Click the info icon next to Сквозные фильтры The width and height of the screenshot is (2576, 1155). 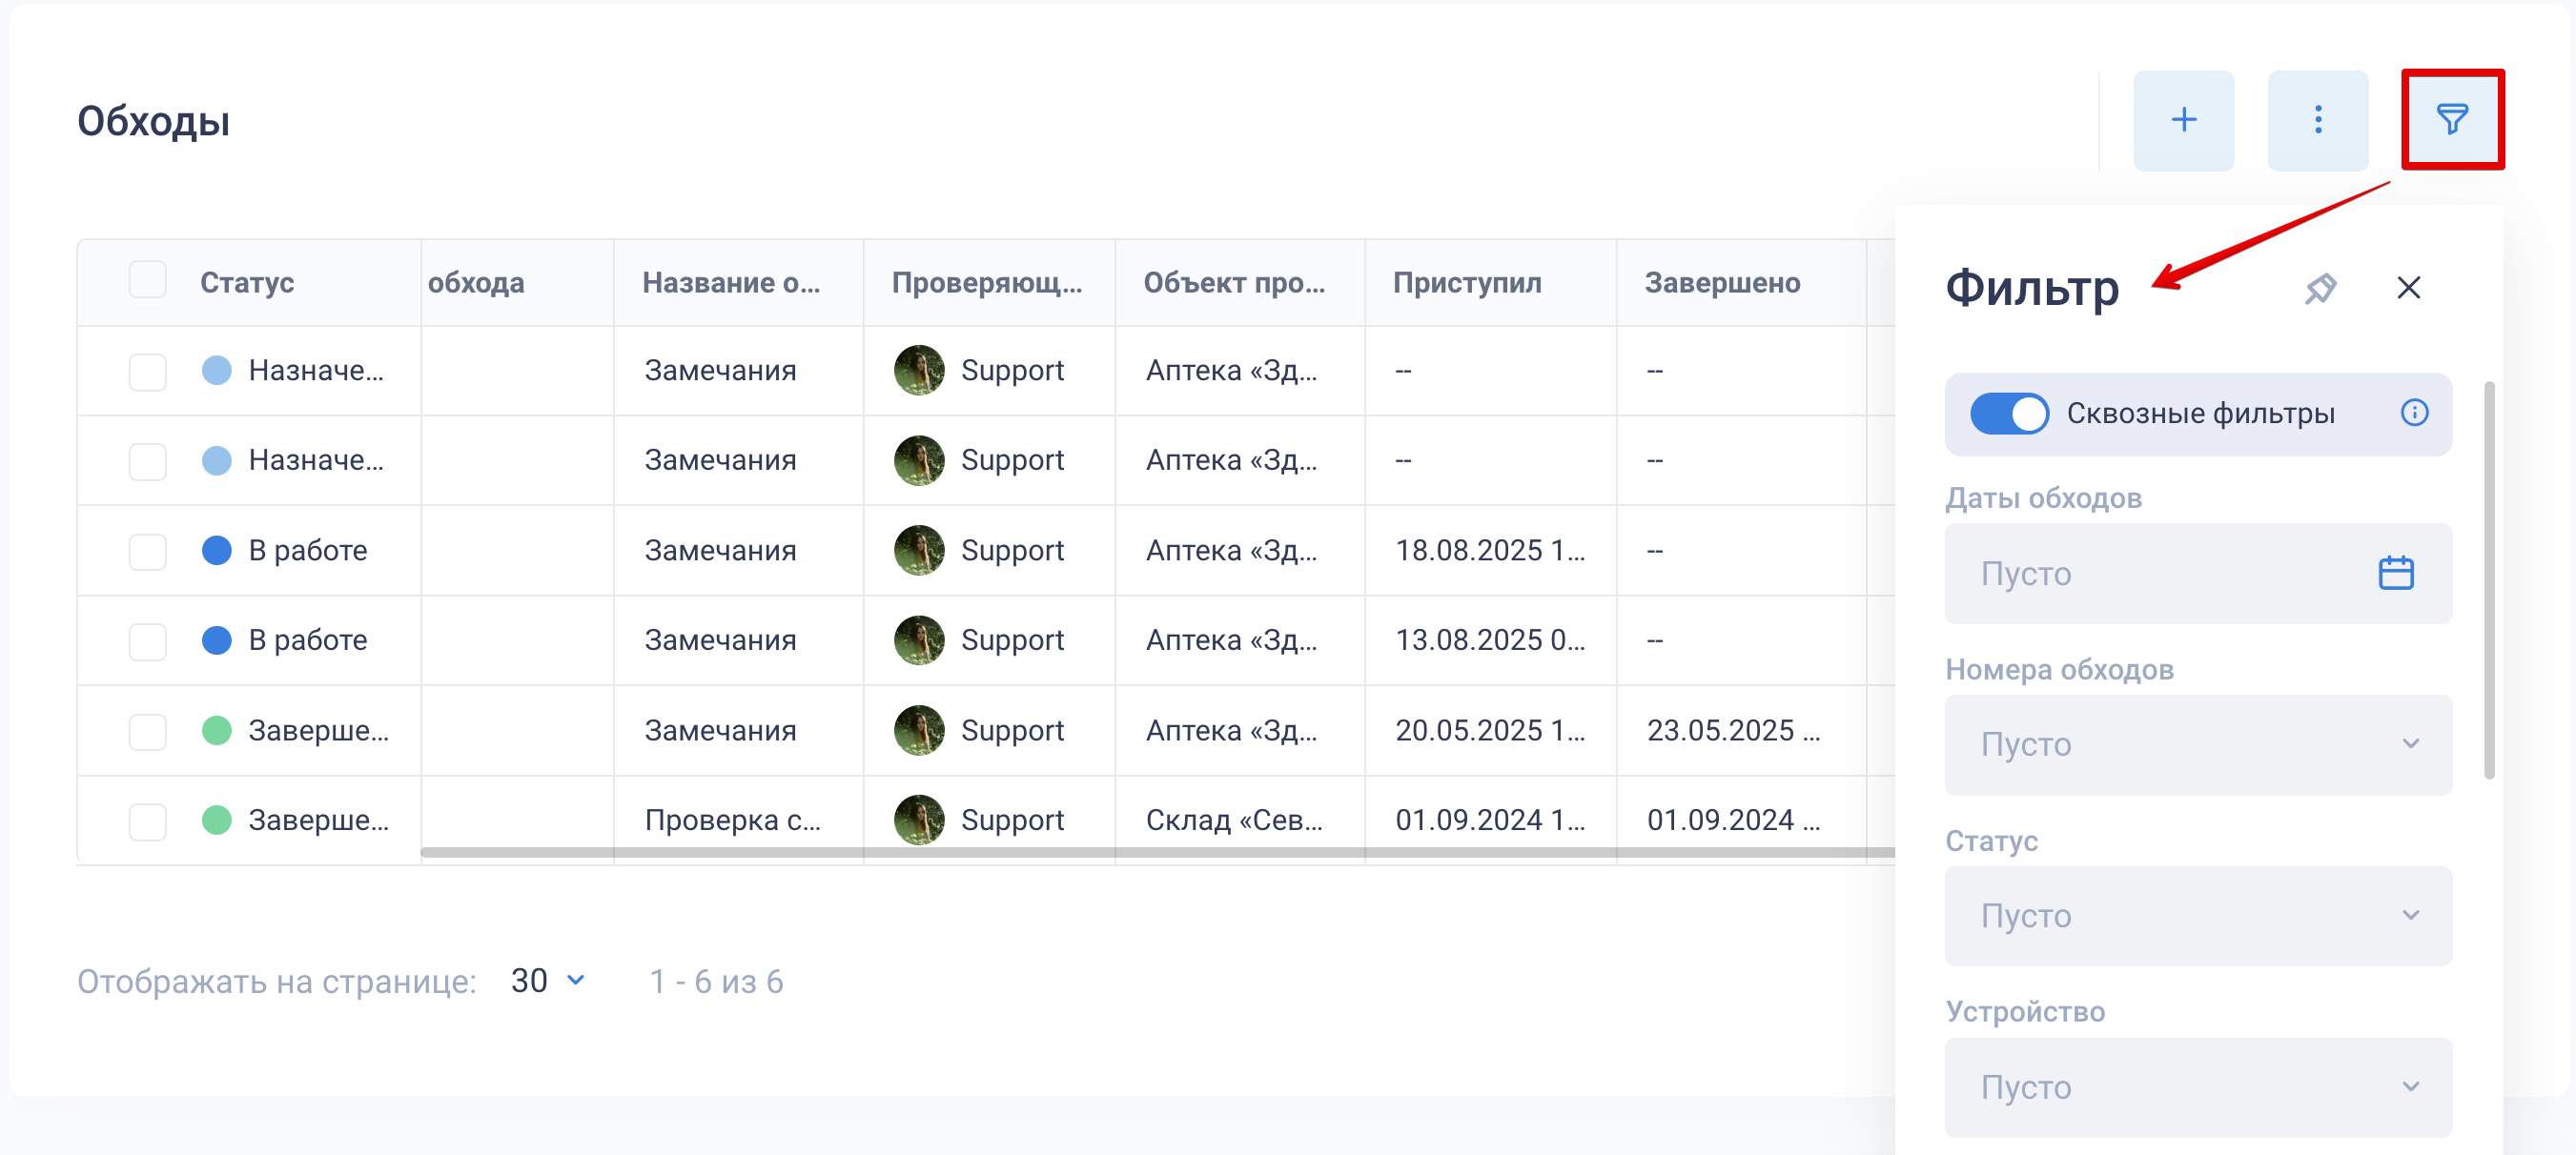coord(2414,413)
